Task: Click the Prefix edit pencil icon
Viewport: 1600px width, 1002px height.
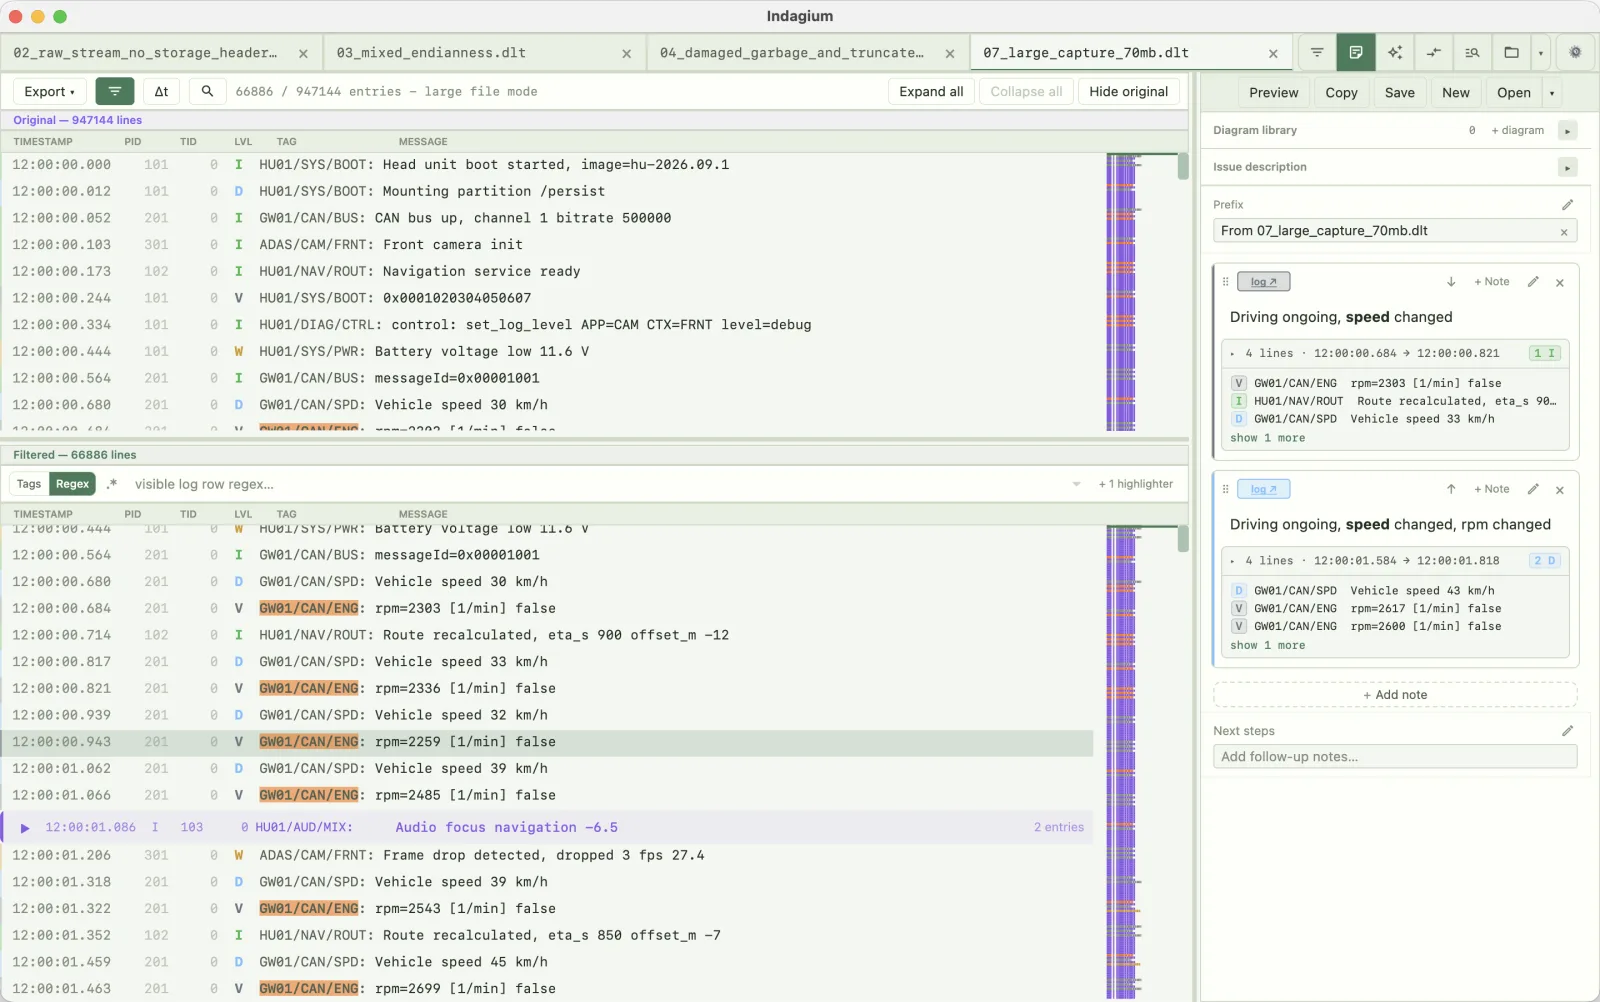Action: (x=1567, y=204)
